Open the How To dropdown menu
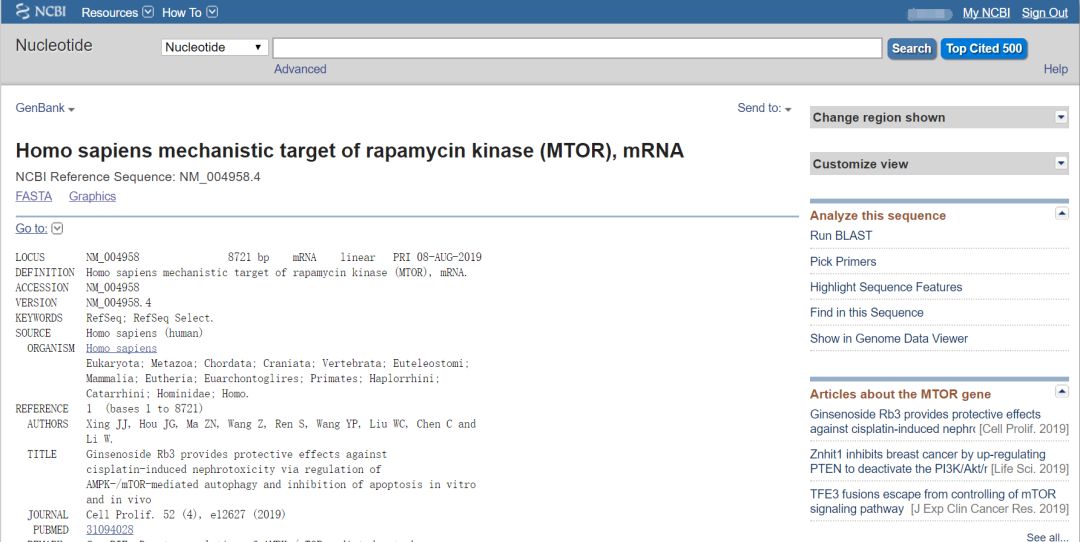Viewport: 1080px width, 542px height. click(x=189, y=12)
